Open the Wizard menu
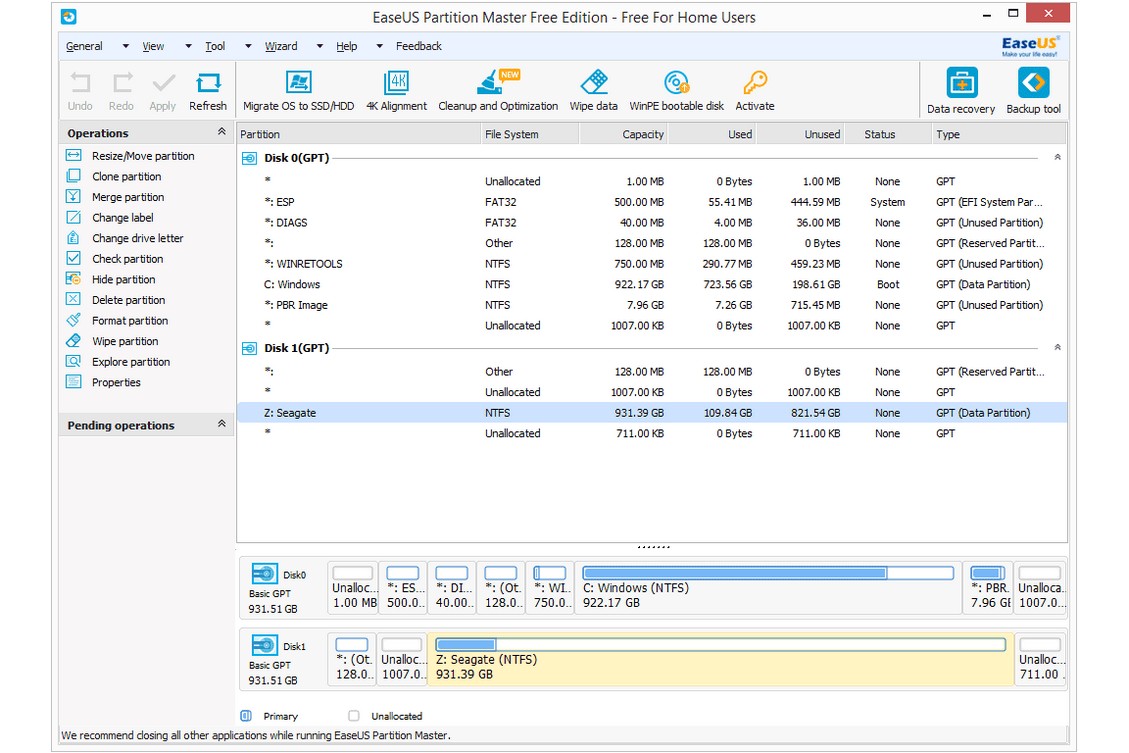 tap(281, 46)
